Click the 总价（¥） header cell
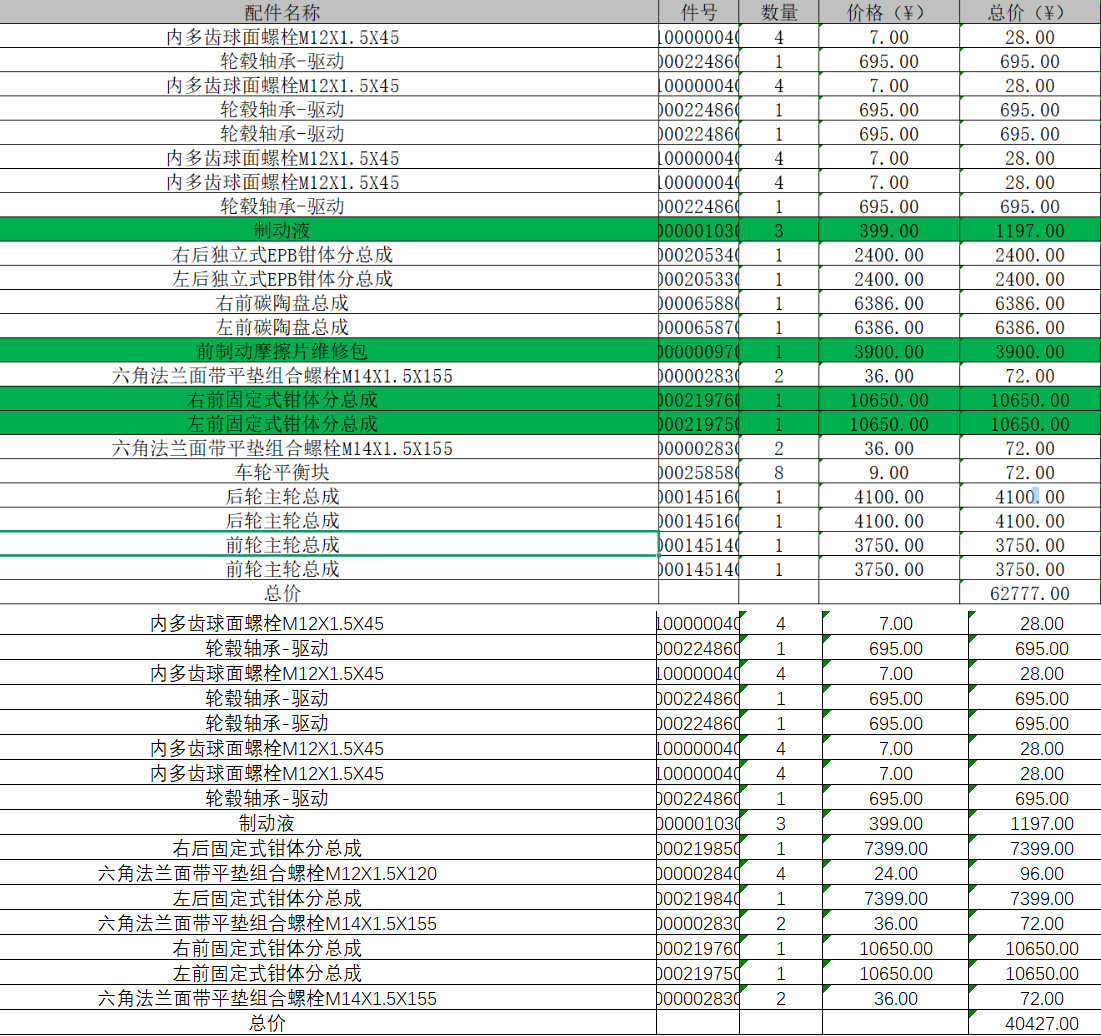1101x1036 pixels. tap(1029, 13)
